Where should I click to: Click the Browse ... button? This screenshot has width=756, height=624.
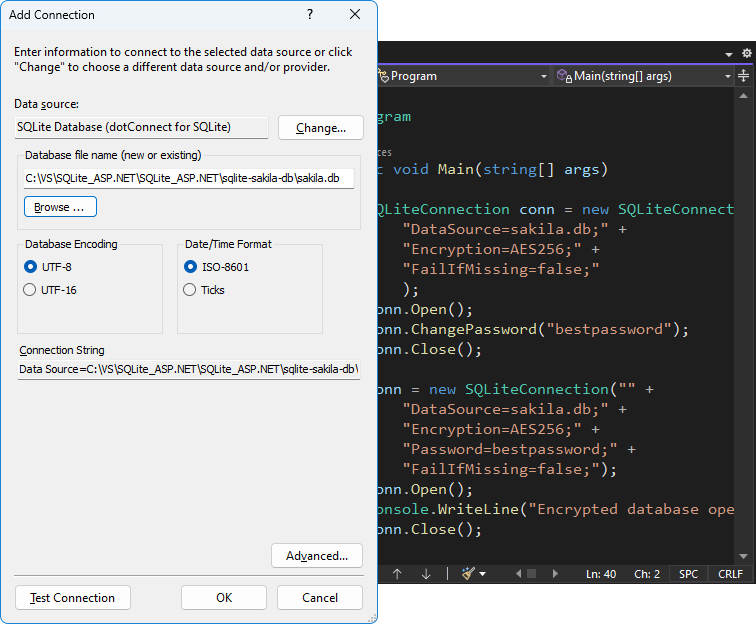(60, 207)
